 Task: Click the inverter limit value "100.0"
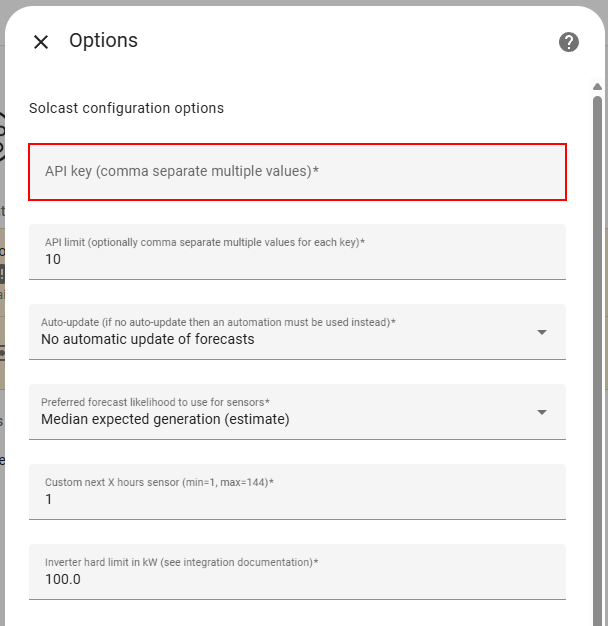(x=62, y=580)
